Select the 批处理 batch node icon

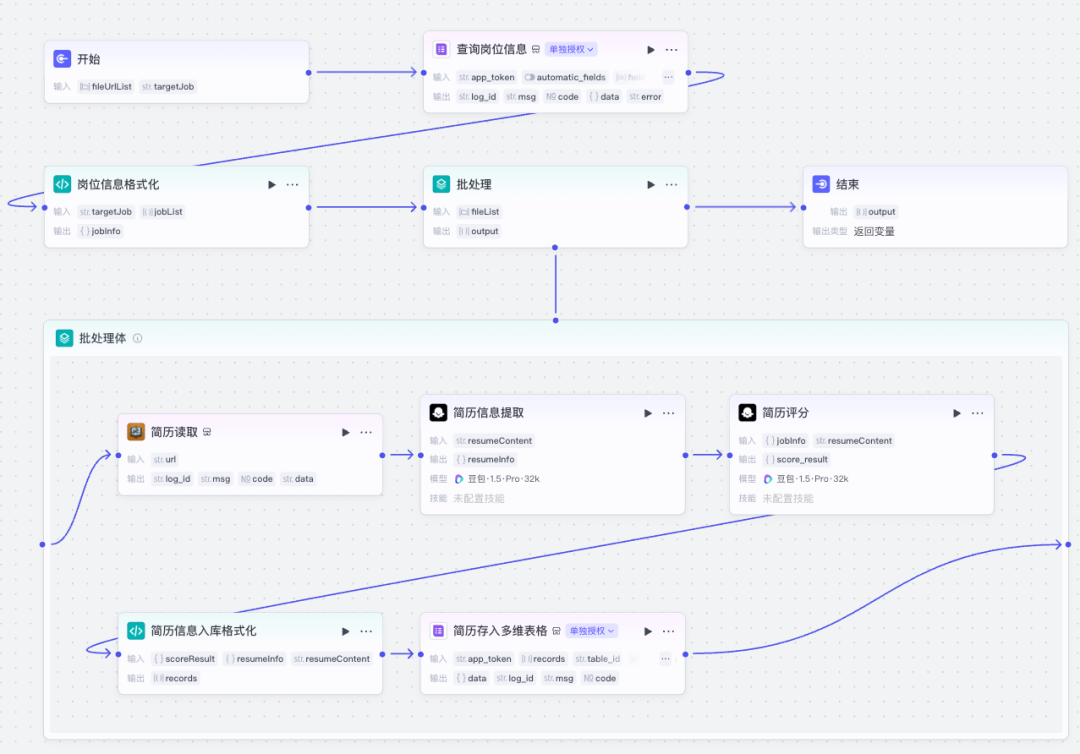click(441, 185)
